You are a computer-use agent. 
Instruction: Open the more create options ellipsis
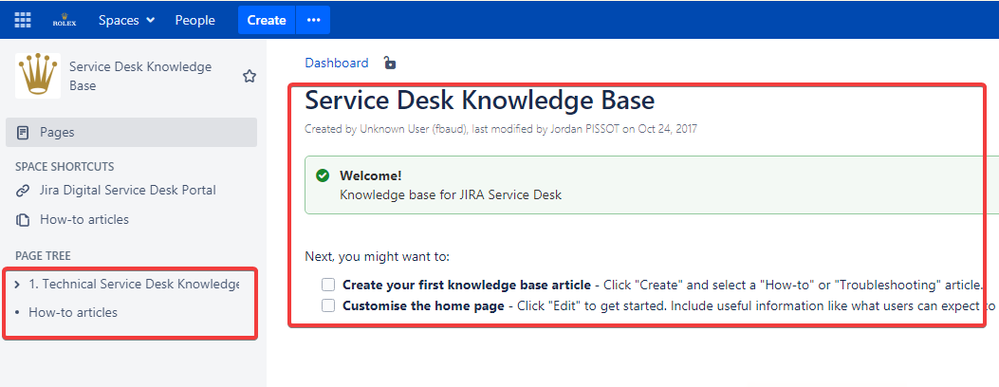(x=313, y=20)
